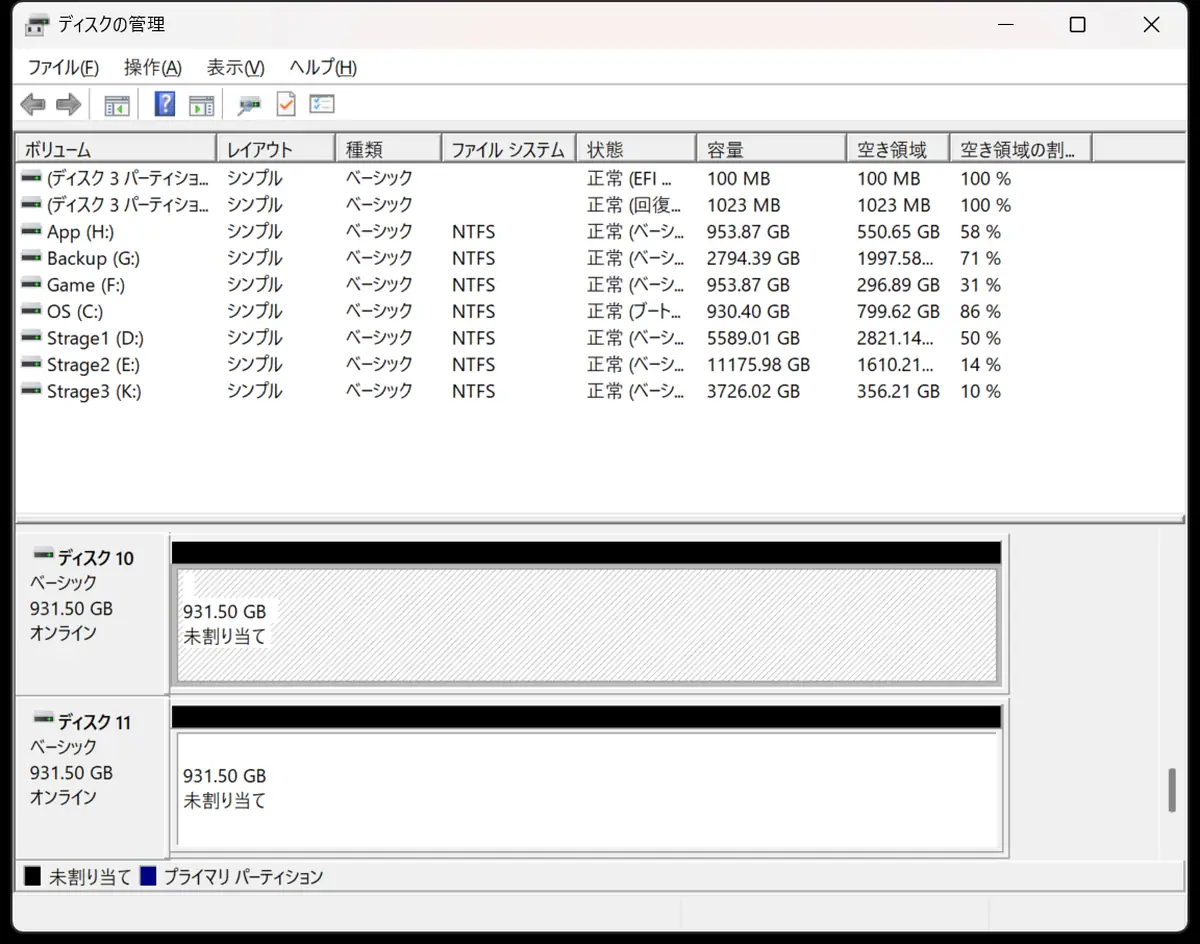Select the second ディスク 3 パーティション row (1023 MB)
Viewport: 1200px width, 944px height.
pyautogui.click(x=554, y=205)
